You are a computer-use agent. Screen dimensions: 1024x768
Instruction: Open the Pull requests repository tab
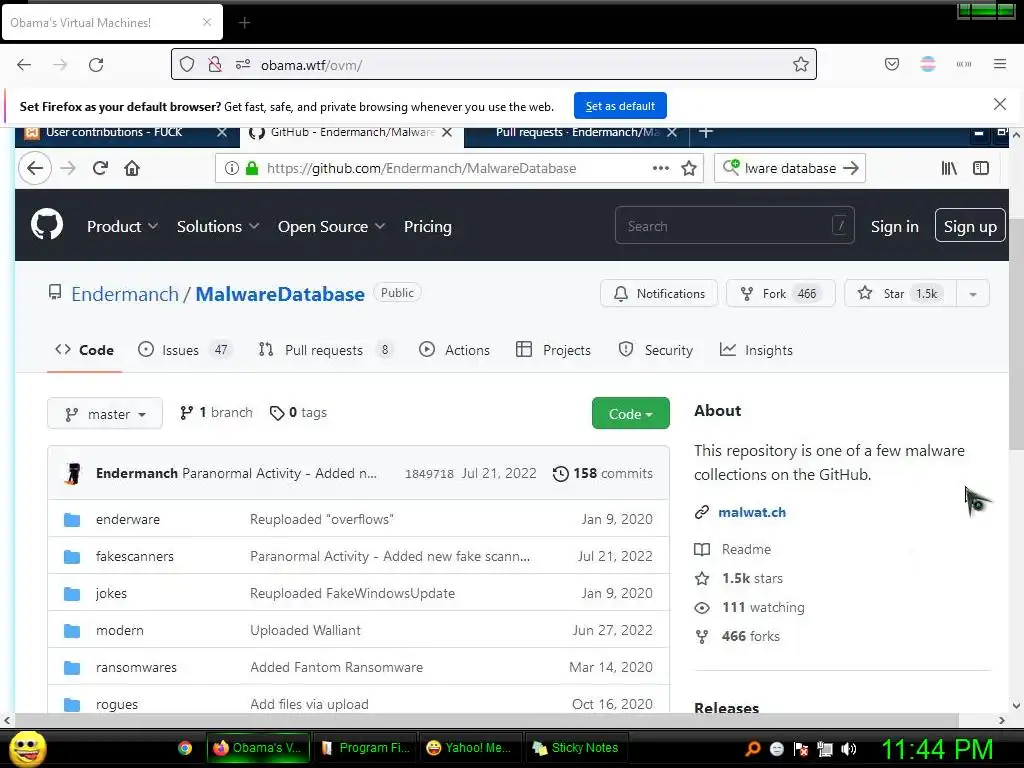[x=327, y=350]
